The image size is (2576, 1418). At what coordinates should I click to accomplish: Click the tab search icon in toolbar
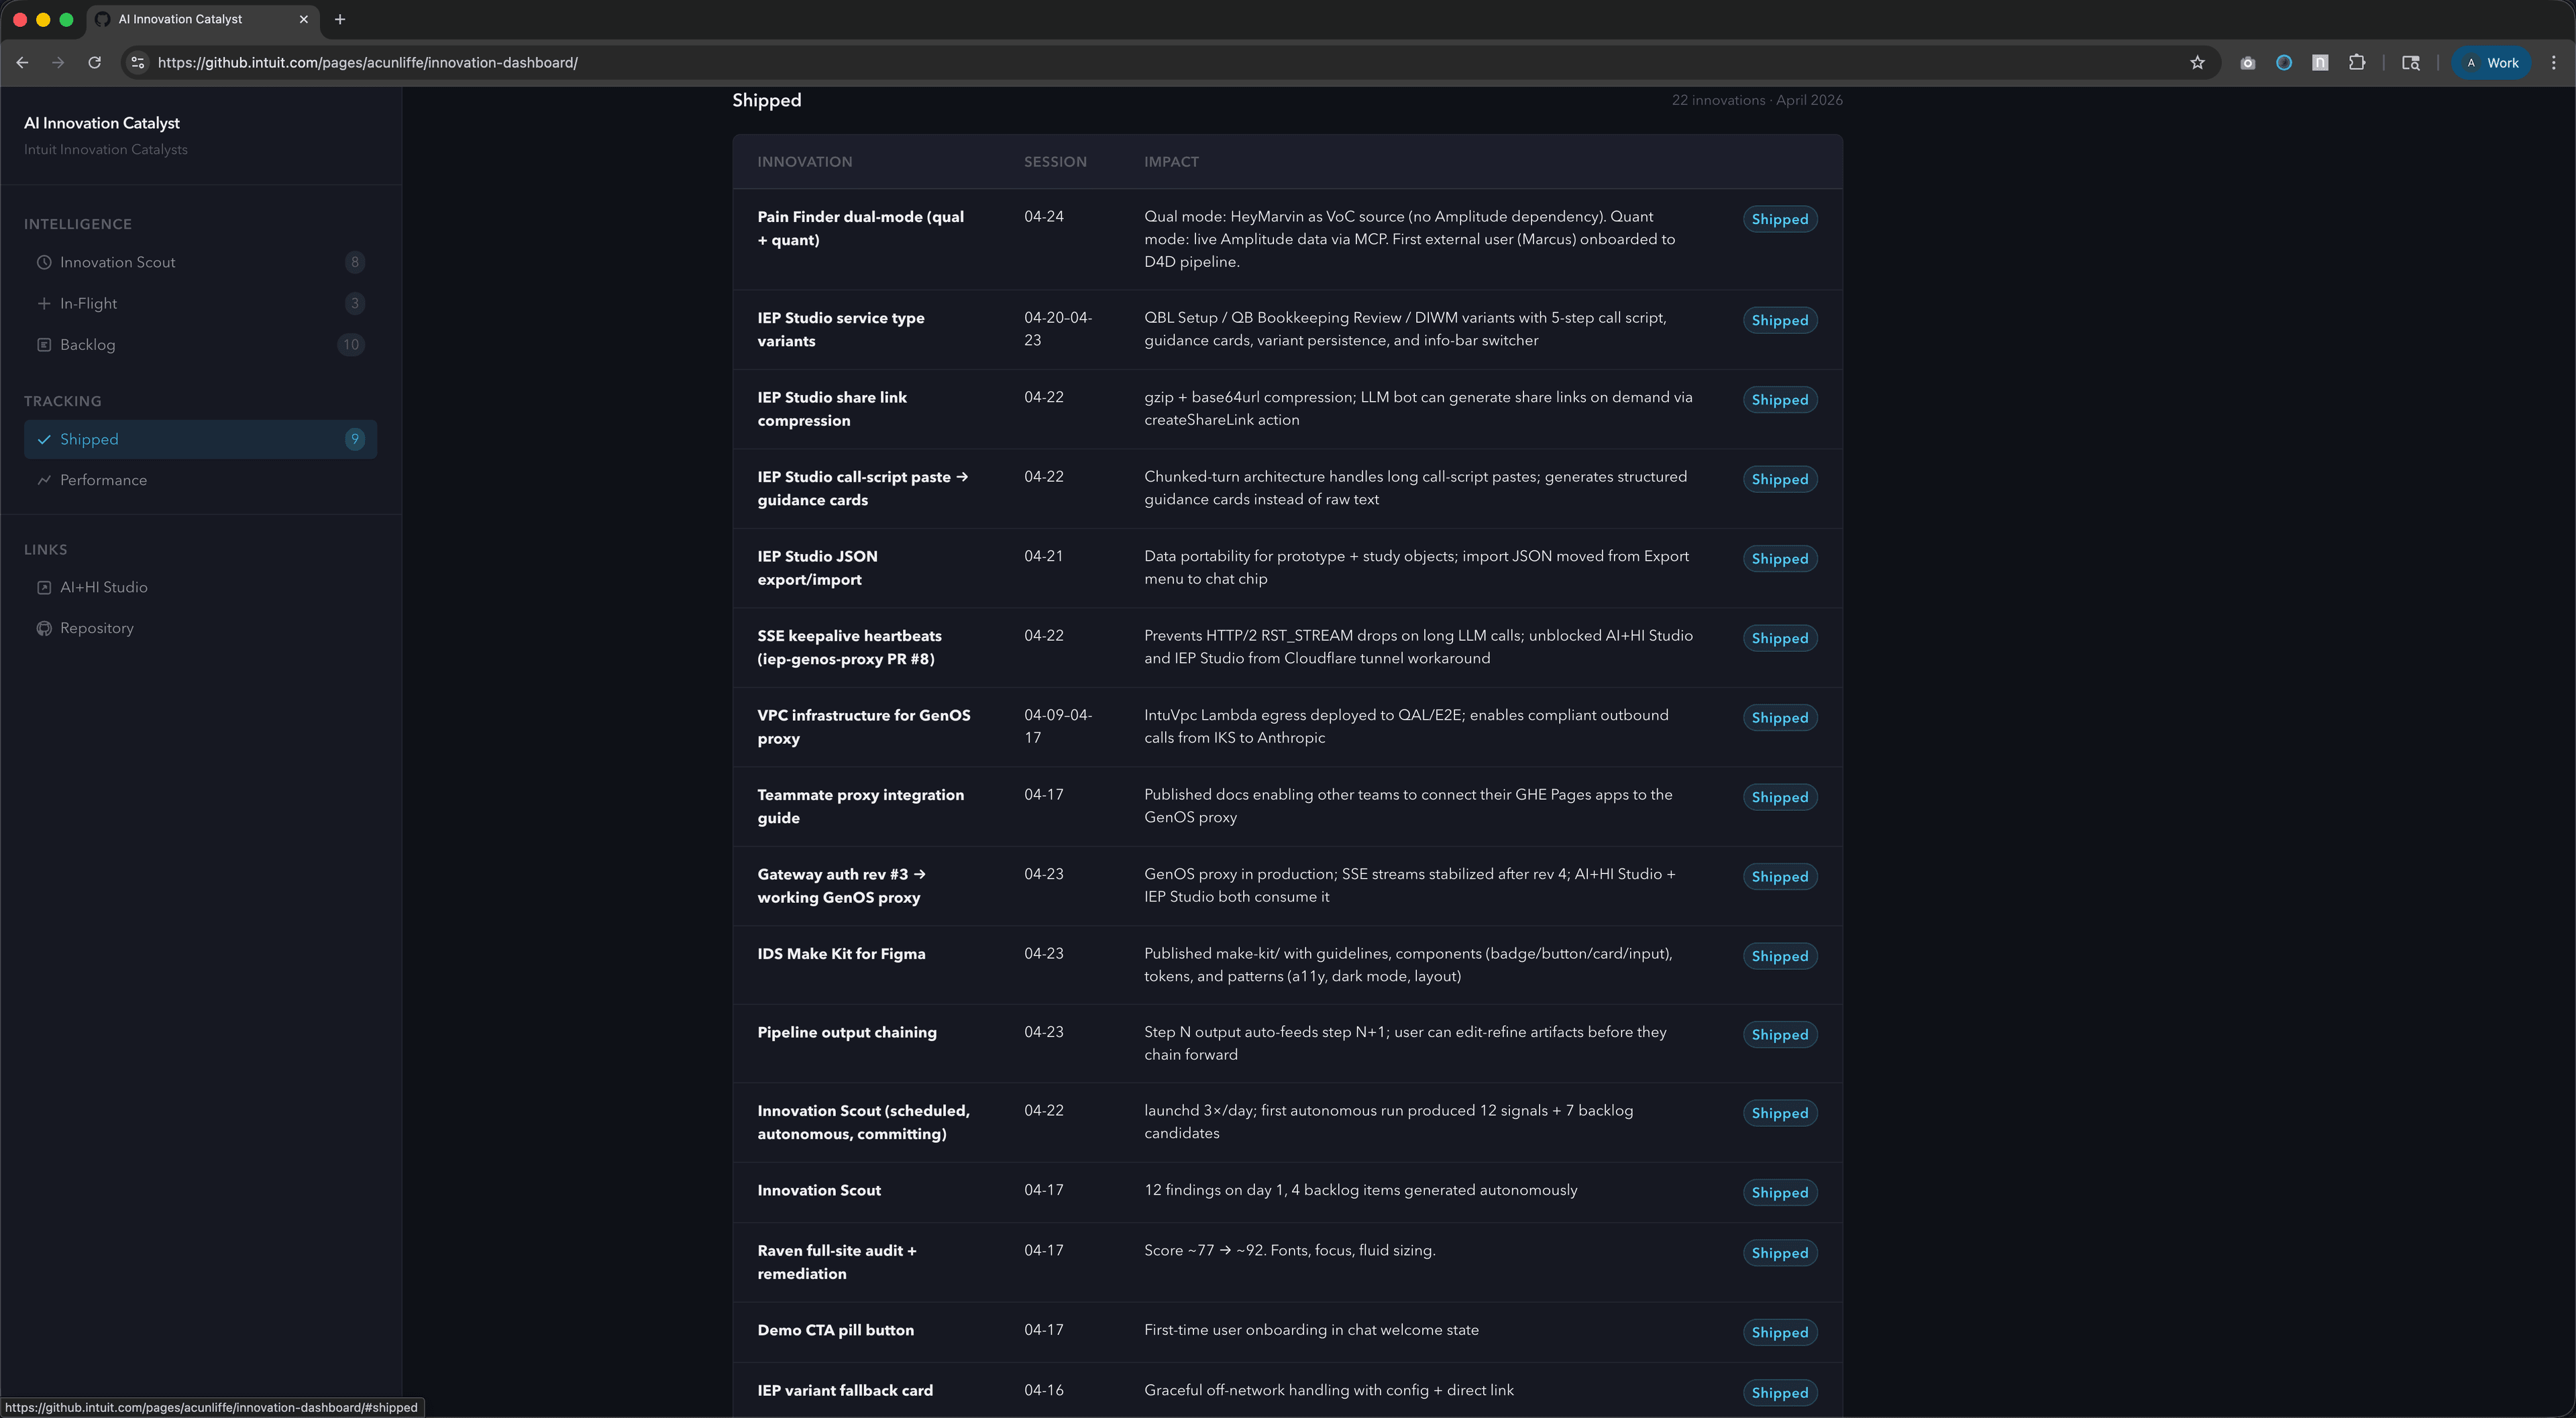point(2411,62)
